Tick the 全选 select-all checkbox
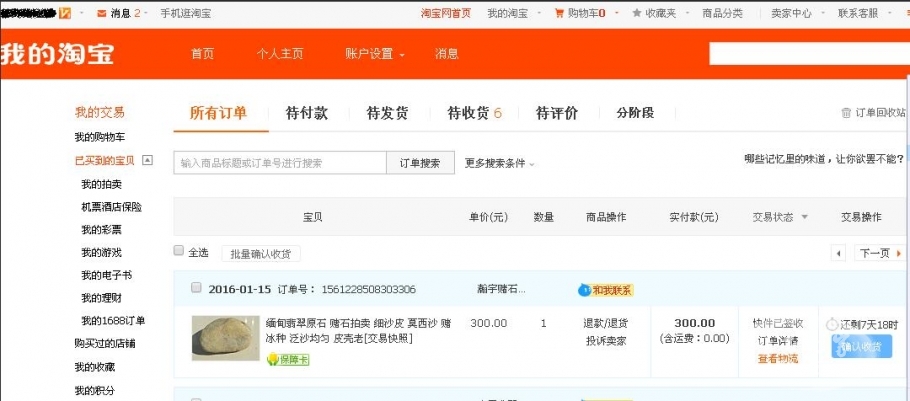The height and width of the screenshot is (401, 910). pyautogui.click(x=179, y=251)
